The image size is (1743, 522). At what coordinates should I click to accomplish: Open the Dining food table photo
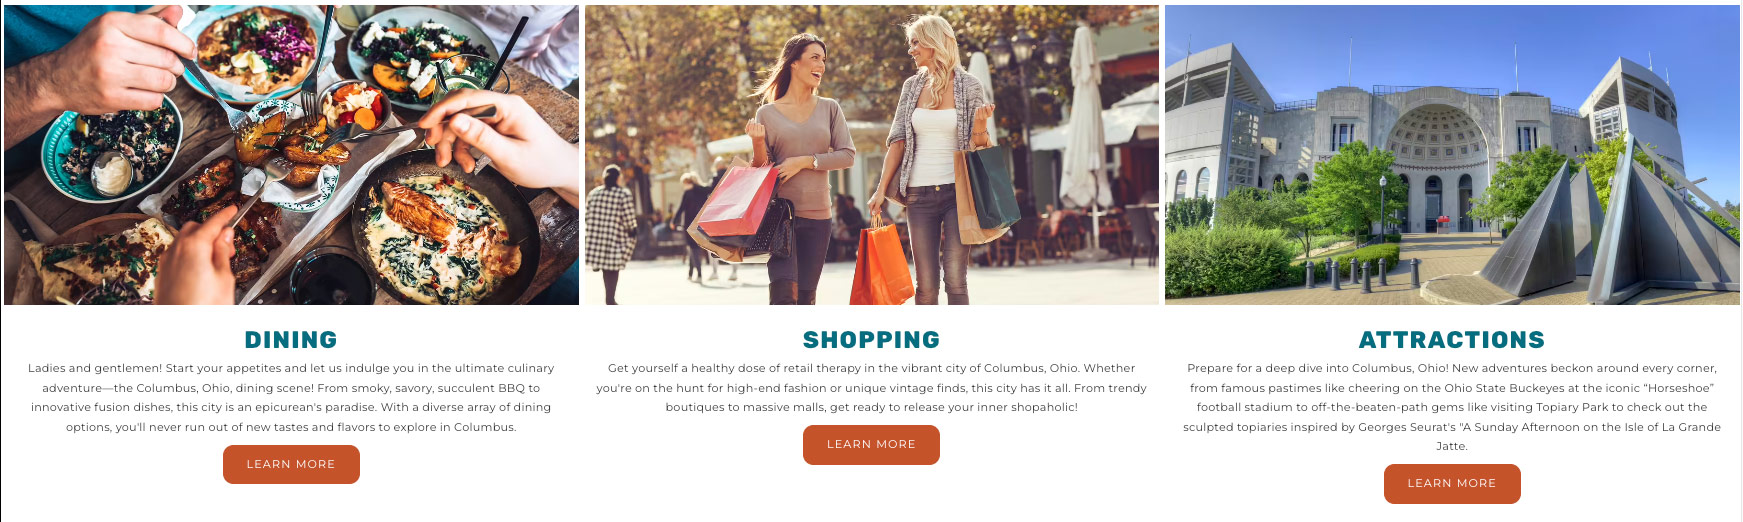(x=291, y=155)
